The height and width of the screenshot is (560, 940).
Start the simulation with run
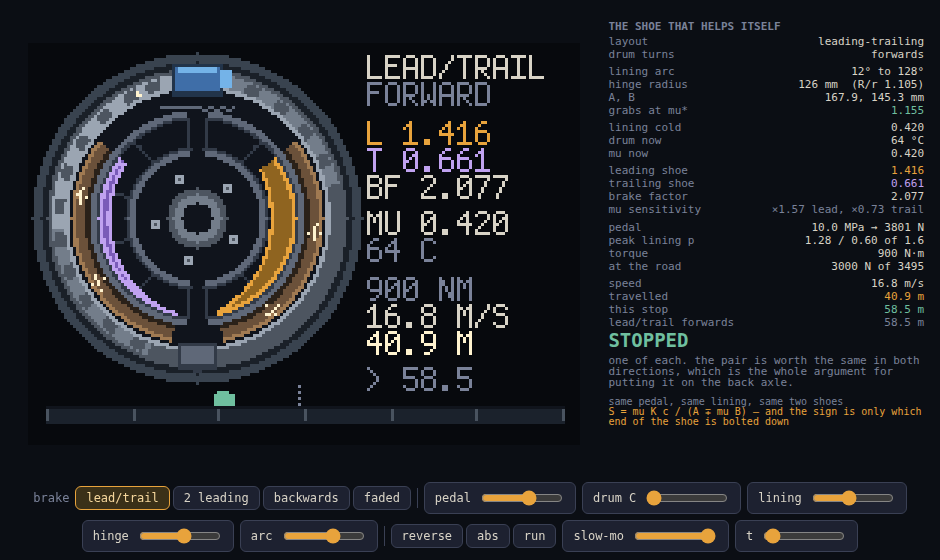coord(535,535)
